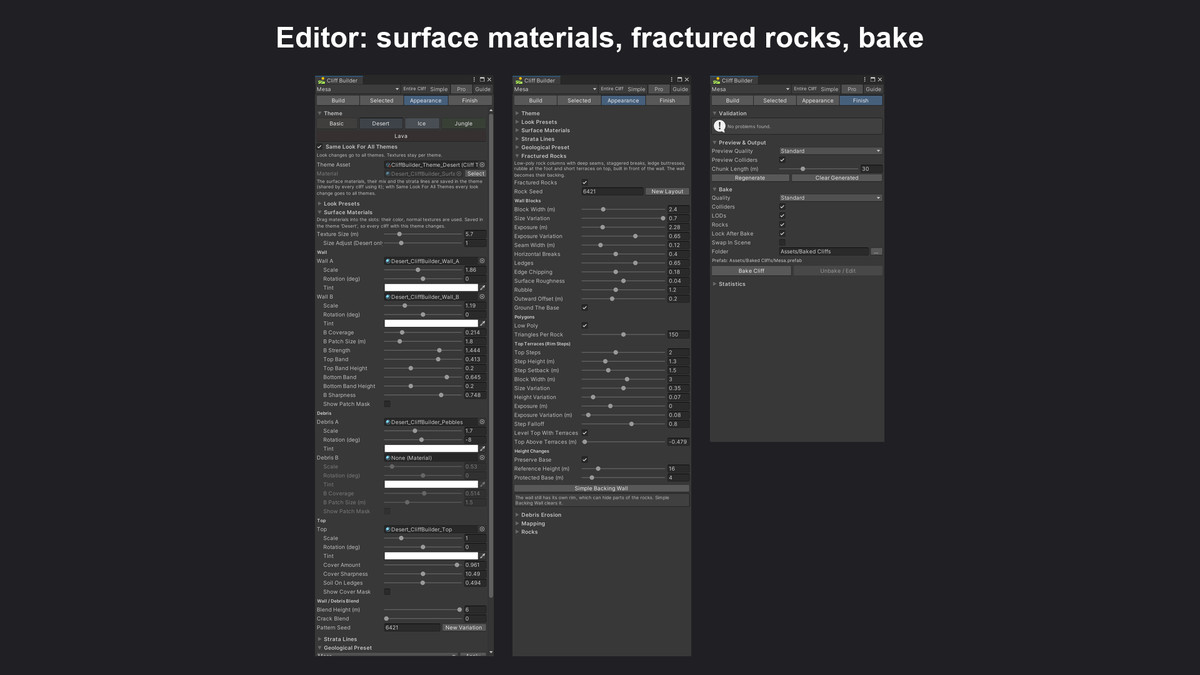Open object picker for Wall B material
This screenshot has height=675, width=1200.
[x=482, y=297]
